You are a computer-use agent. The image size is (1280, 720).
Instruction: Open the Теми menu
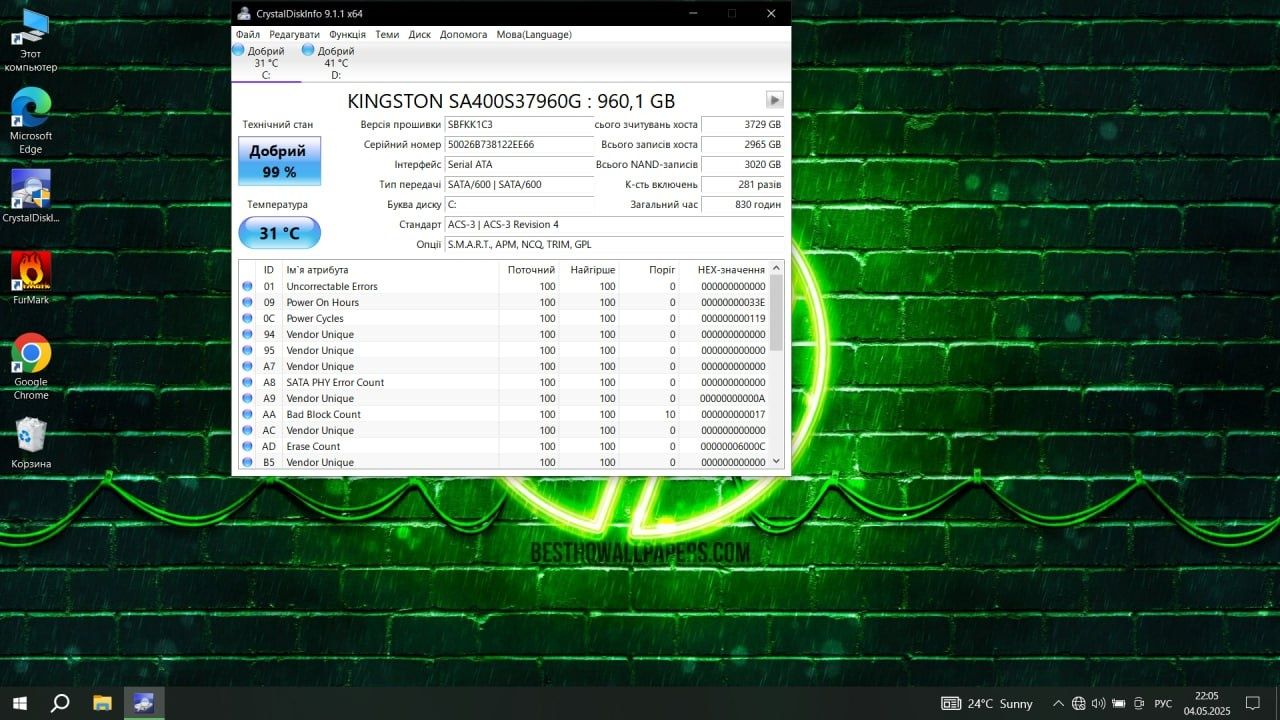click(387, 34)
